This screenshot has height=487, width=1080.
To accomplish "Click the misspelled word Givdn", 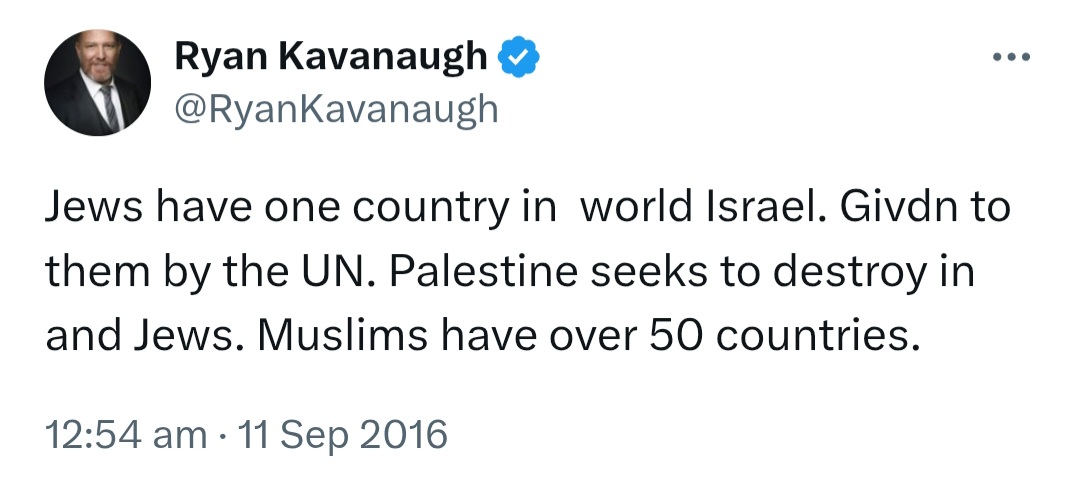I will tap(895, 207).
